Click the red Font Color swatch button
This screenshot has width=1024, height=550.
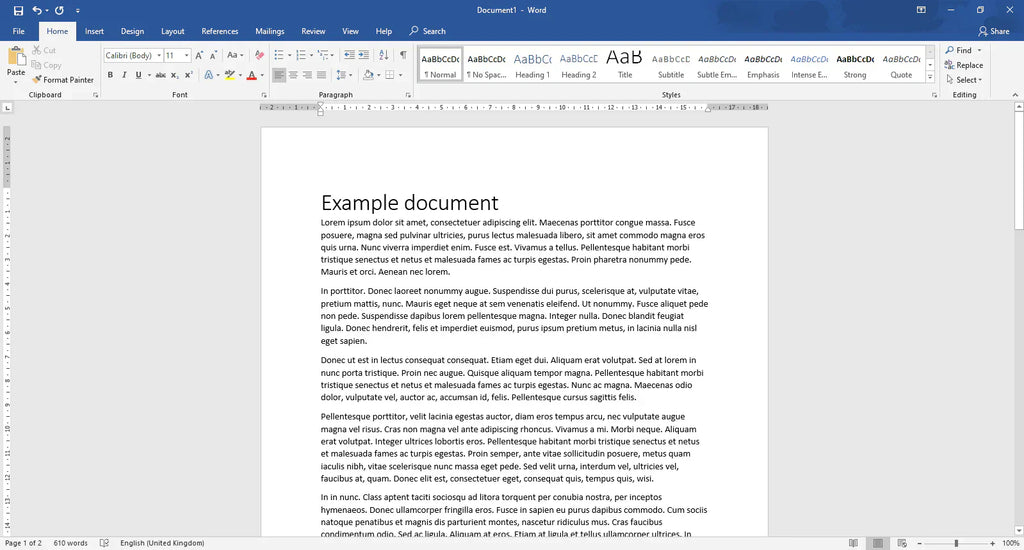[250, 75]
